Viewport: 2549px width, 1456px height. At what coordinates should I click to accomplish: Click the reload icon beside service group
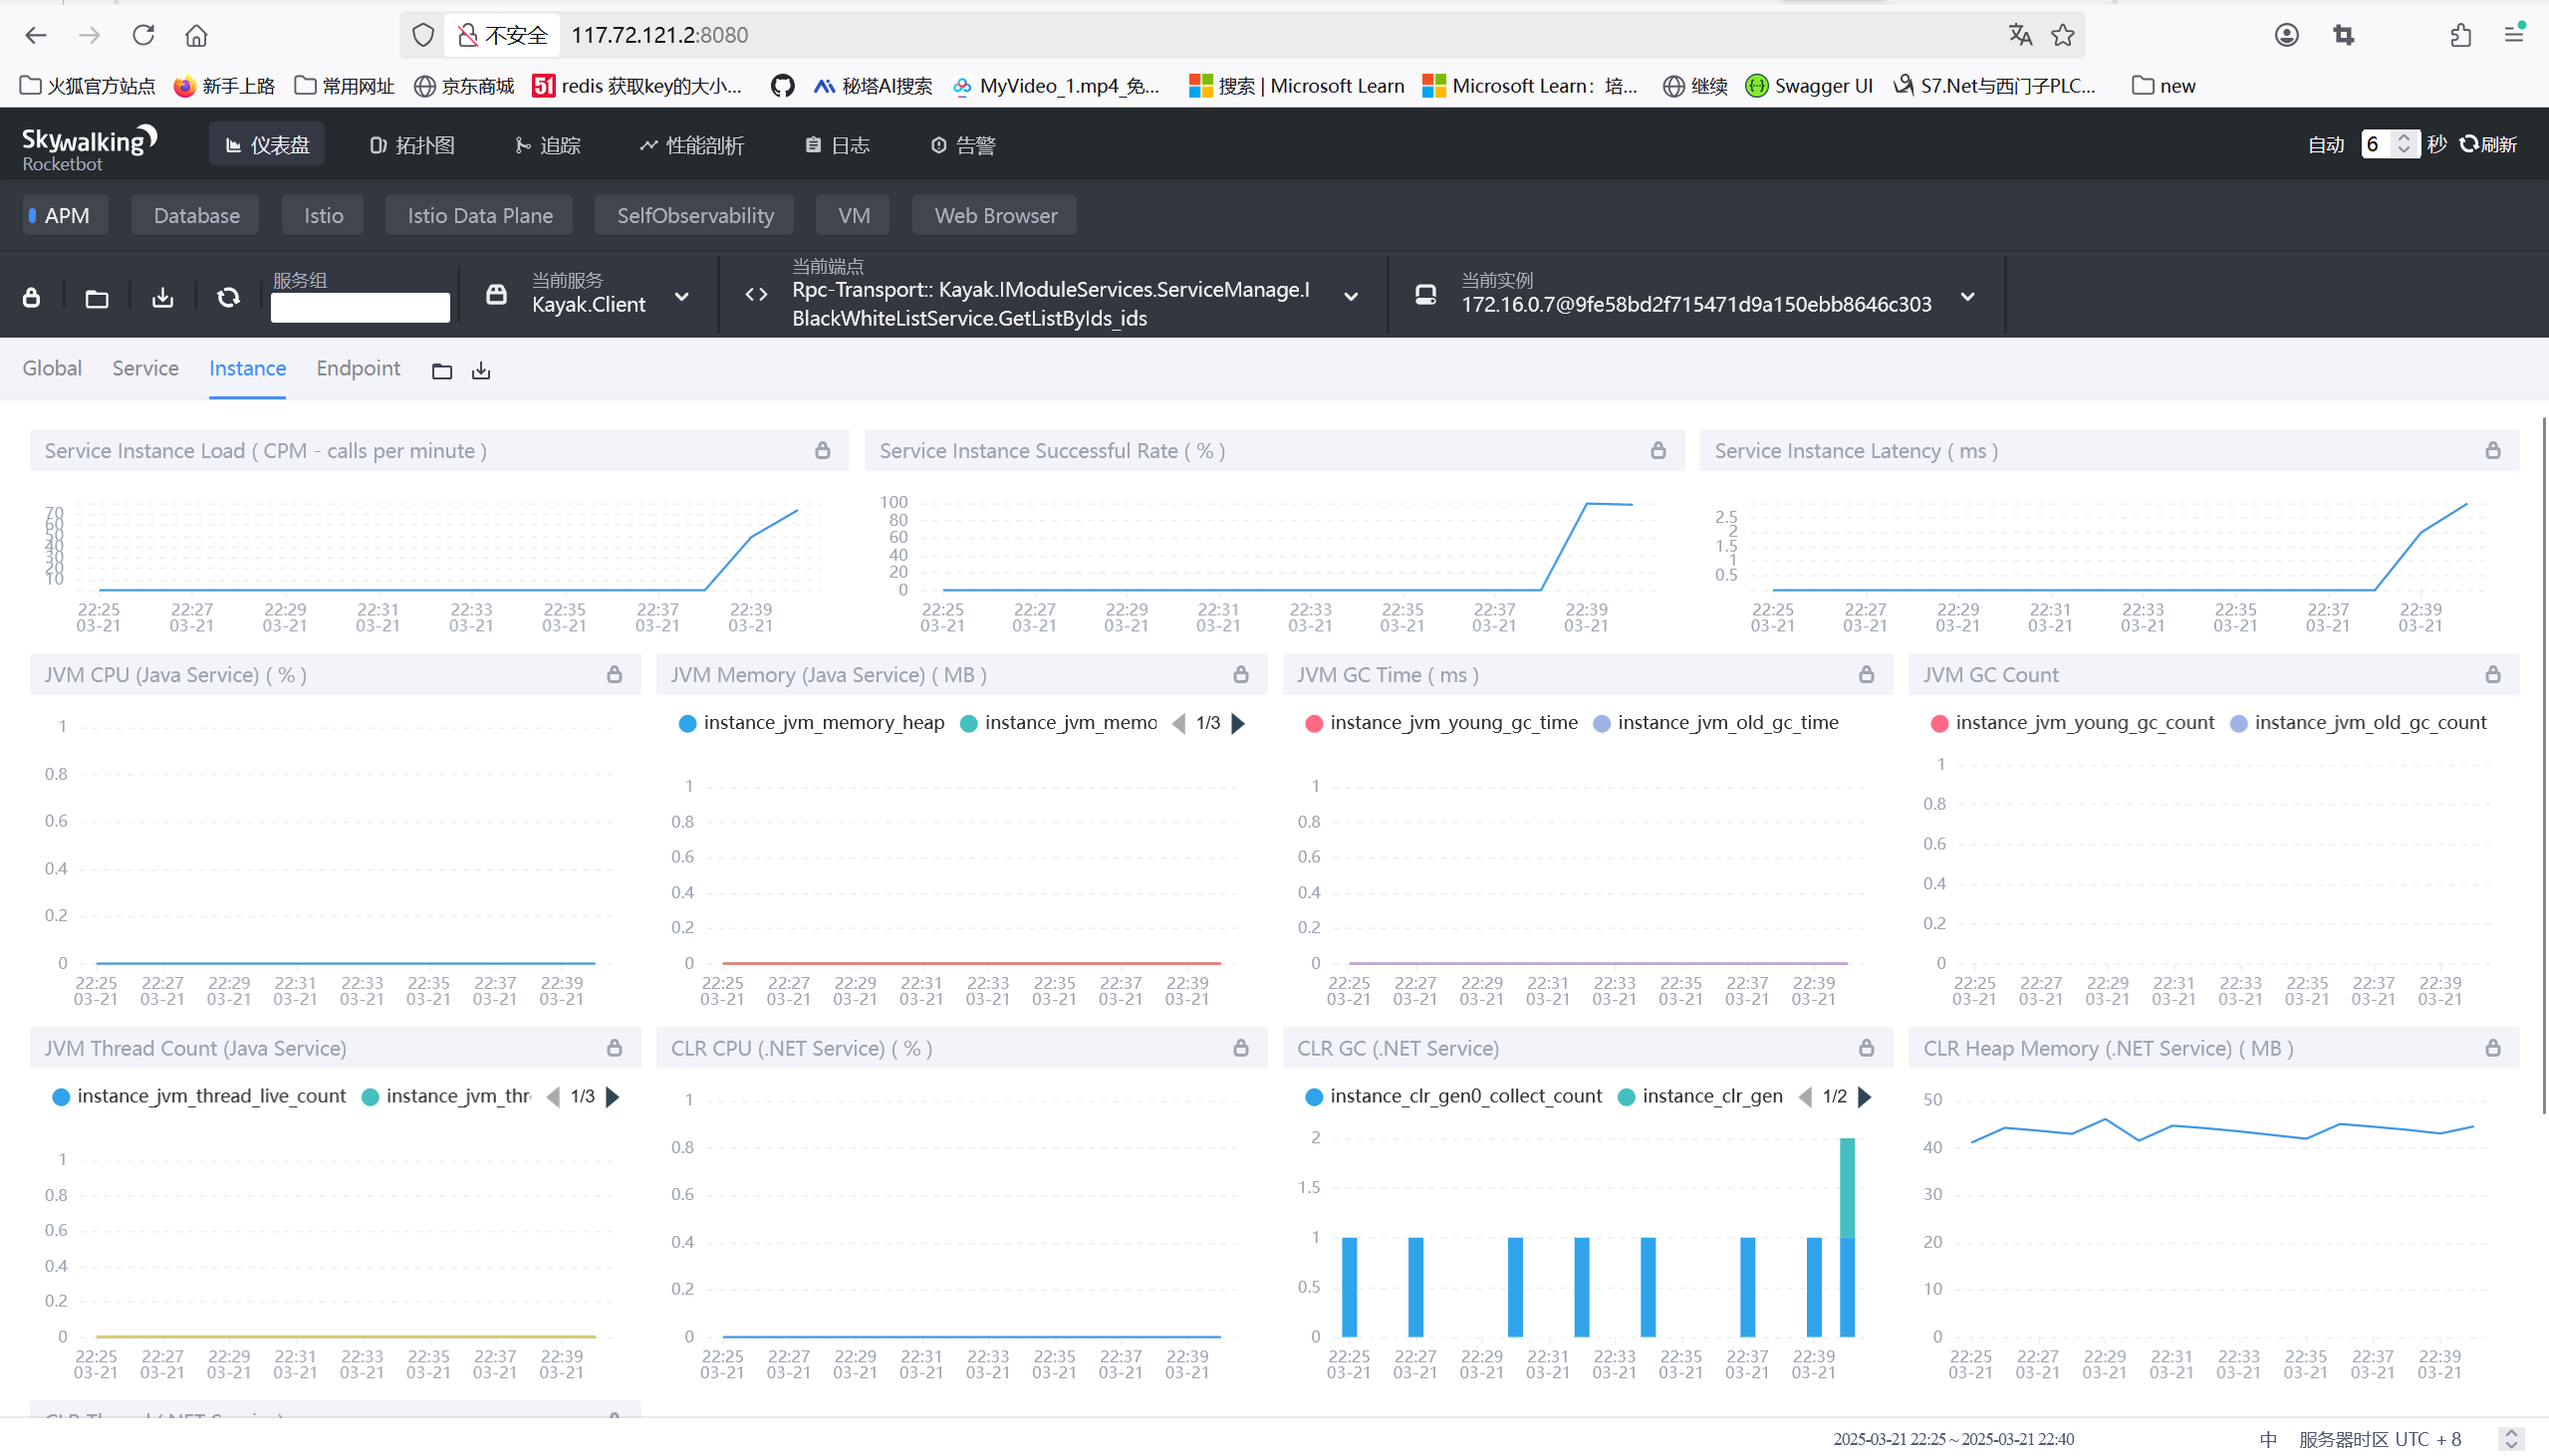pos(228,297)
